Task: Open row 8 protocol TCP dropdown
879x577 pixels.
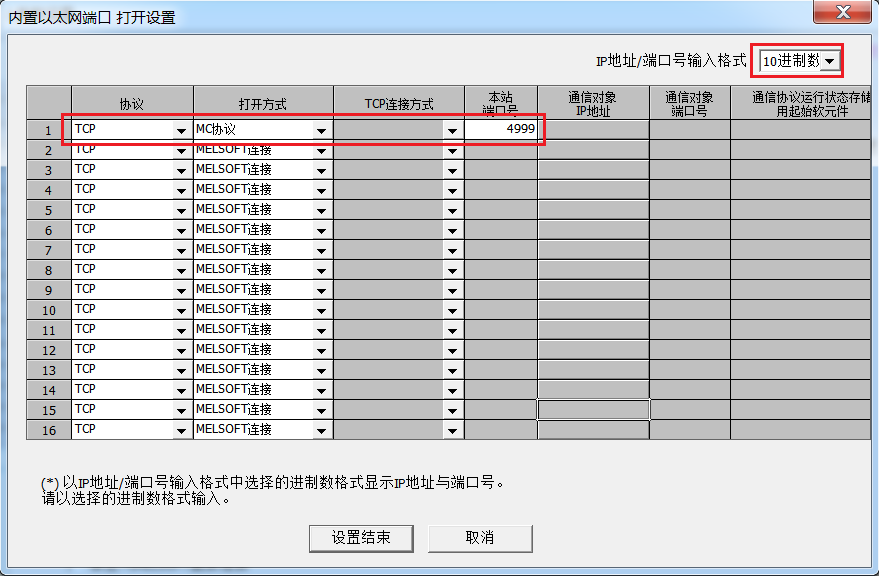Action: pos(181,271)
